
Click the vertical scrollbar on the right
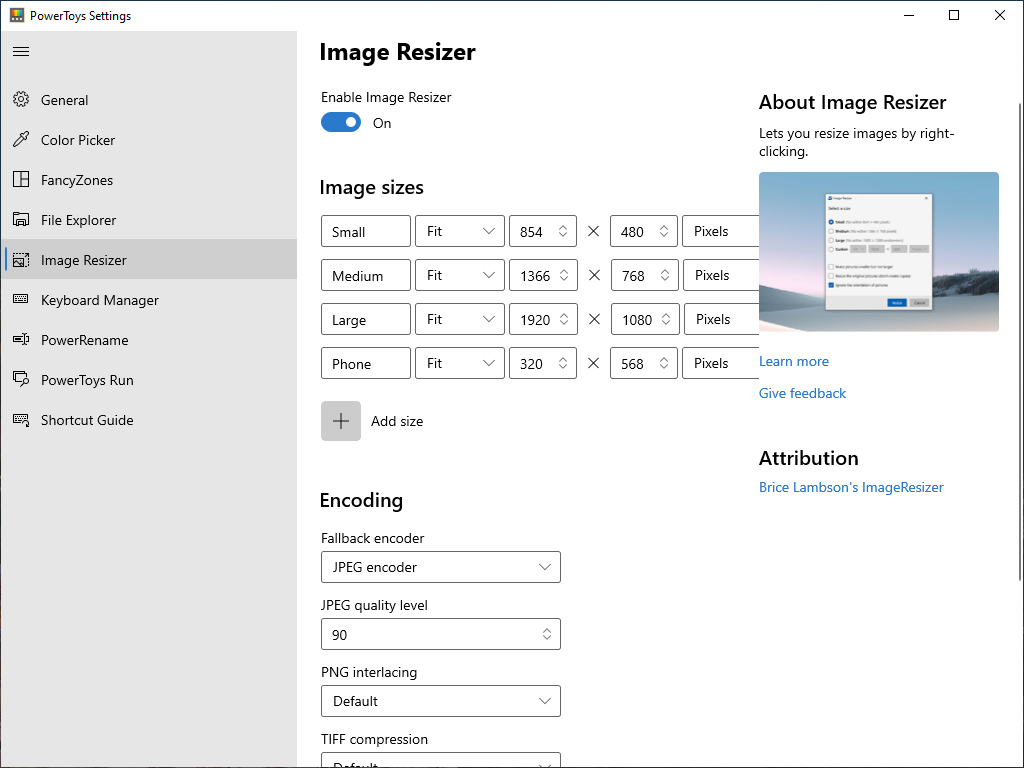coord(1020,340)
